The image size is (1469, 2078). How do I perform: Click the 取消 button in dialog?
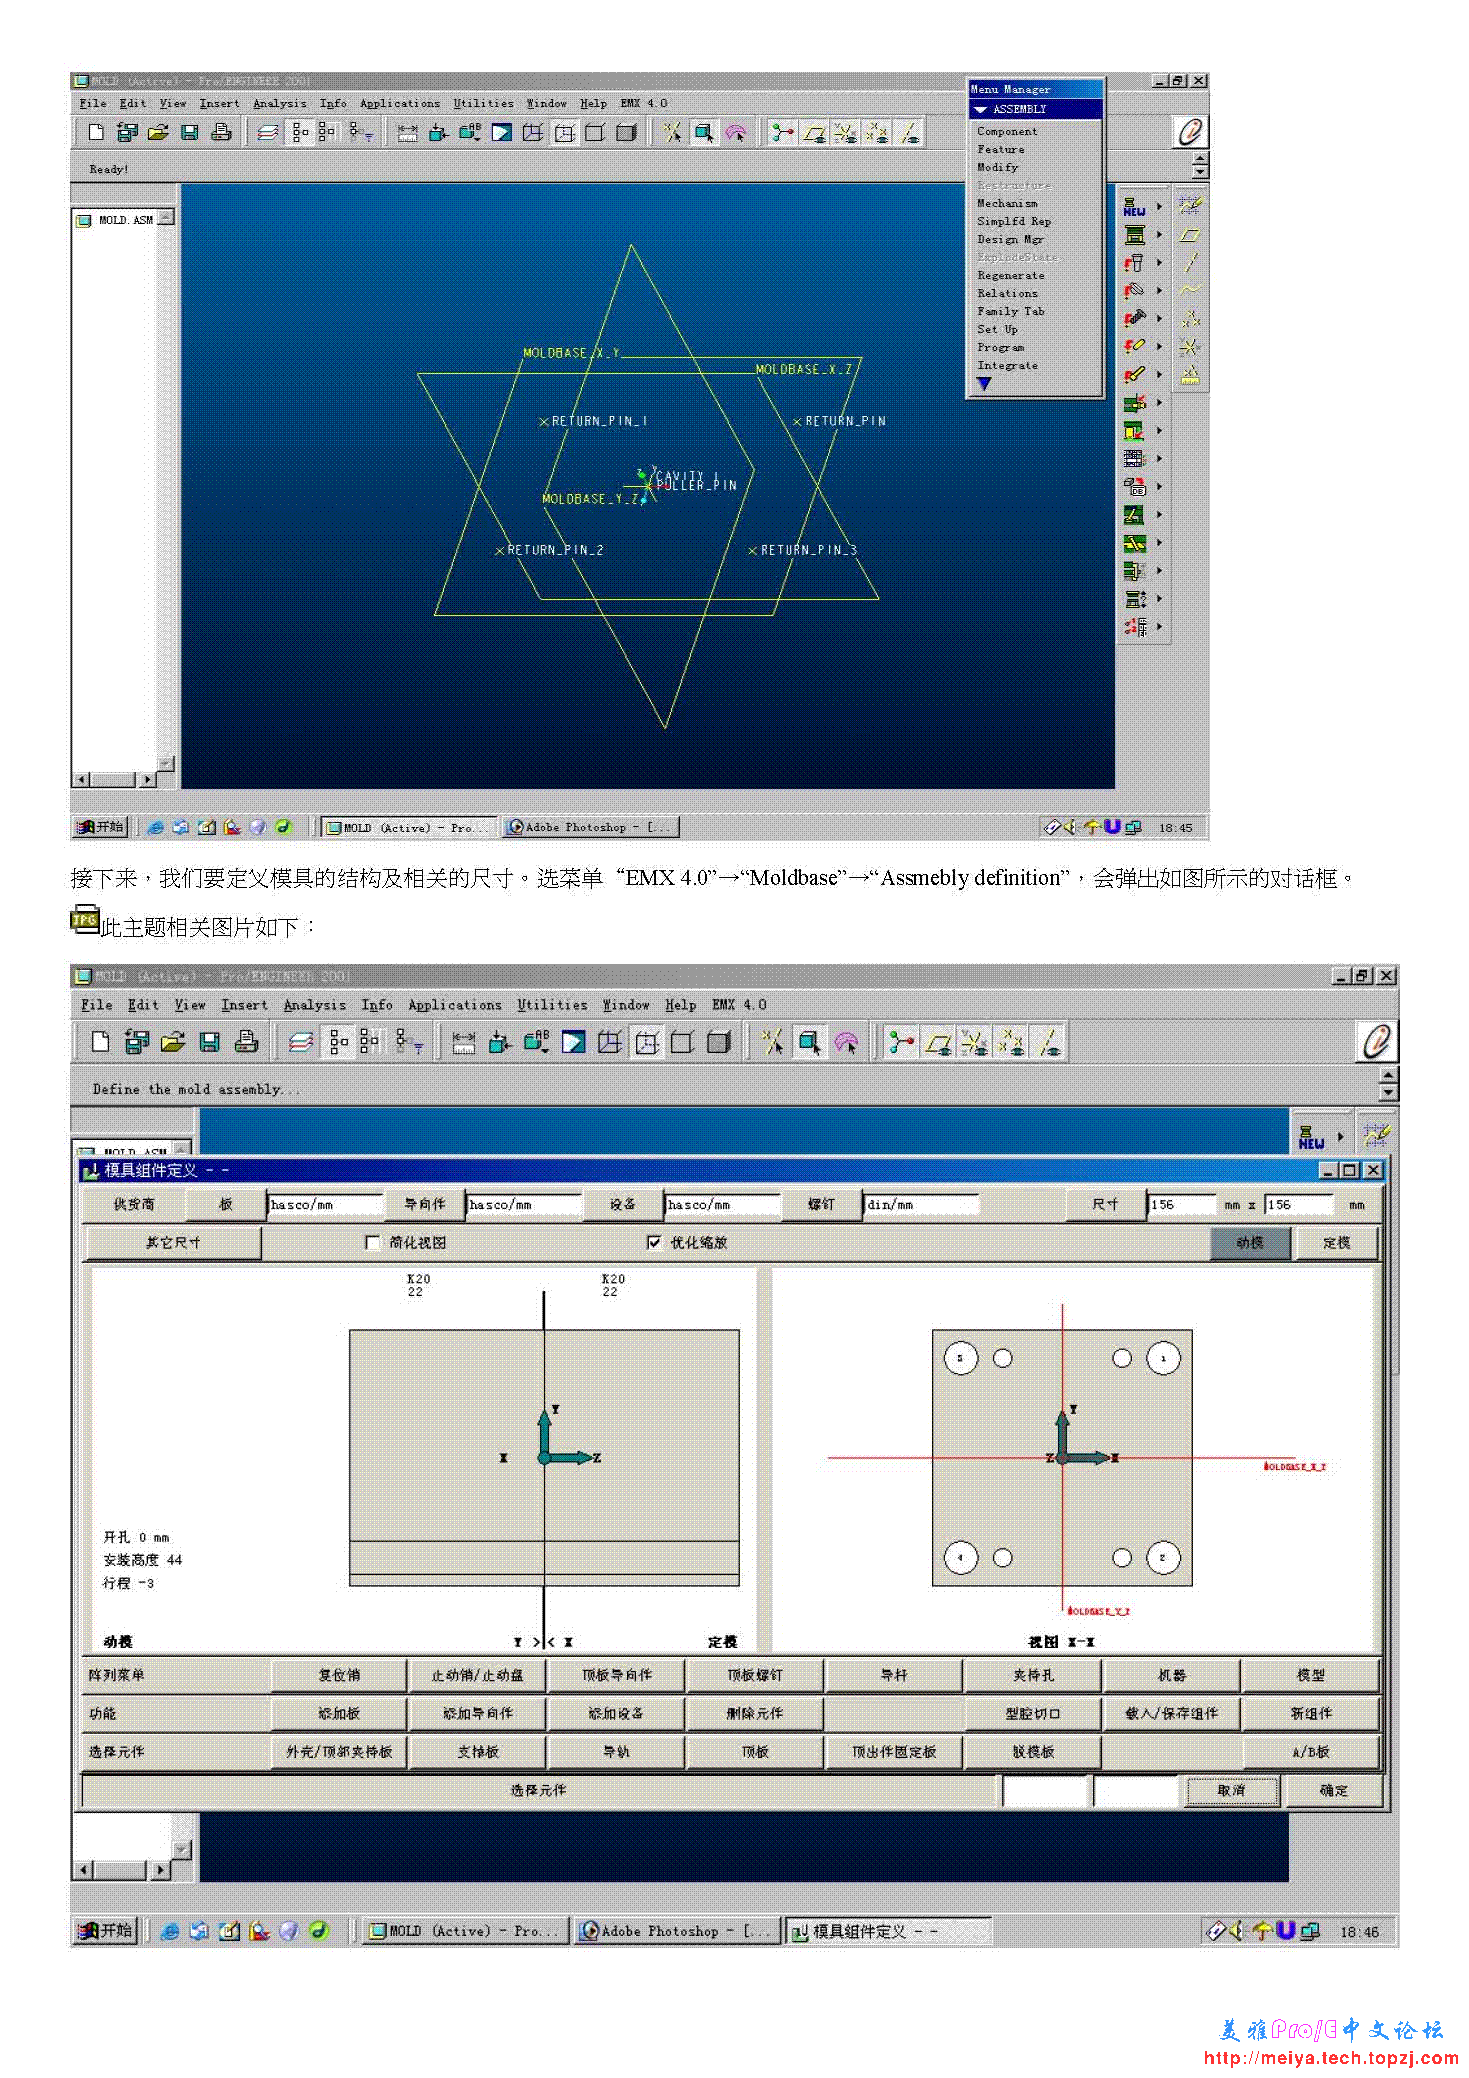tap(1231, 1790)
